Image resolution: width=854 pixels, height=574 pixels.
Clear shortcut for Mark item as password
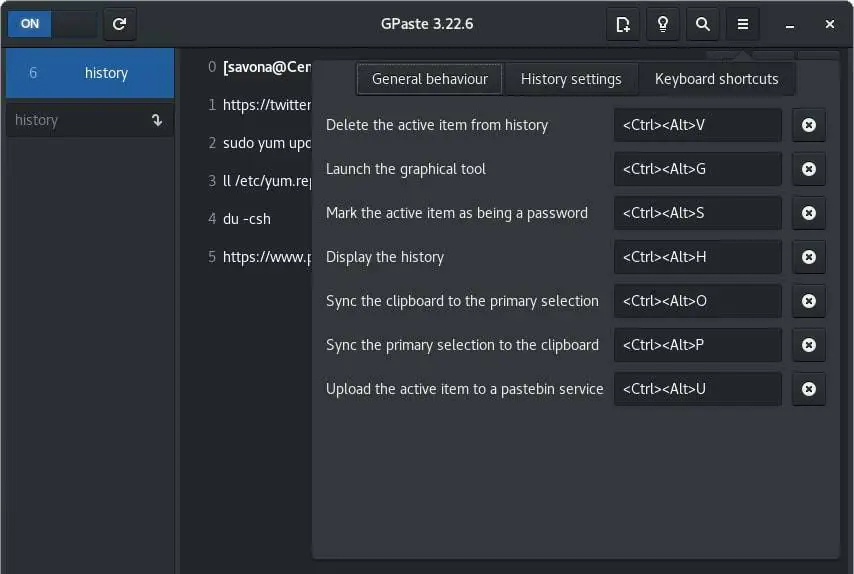pyautogui.click(x=809, y=213)
